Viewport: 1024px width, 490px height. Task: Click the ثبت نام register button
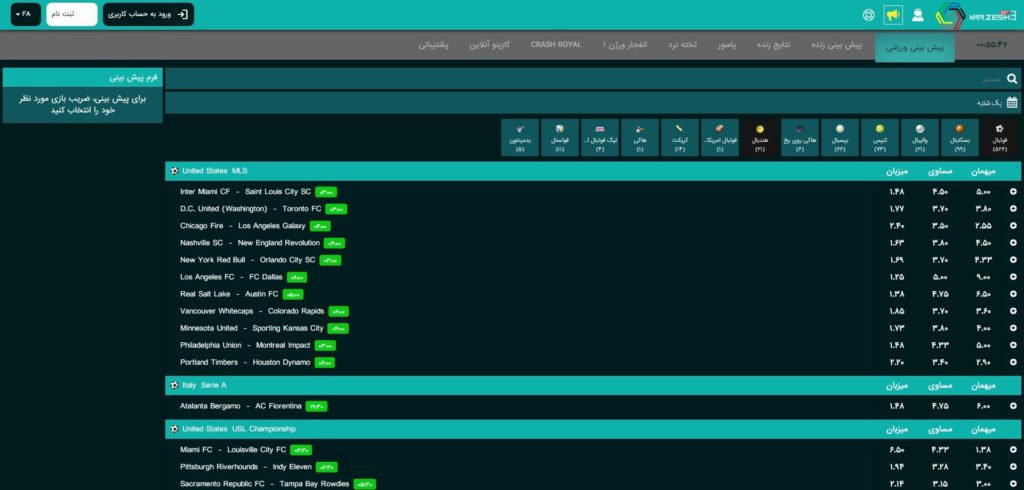pos(72,15)
